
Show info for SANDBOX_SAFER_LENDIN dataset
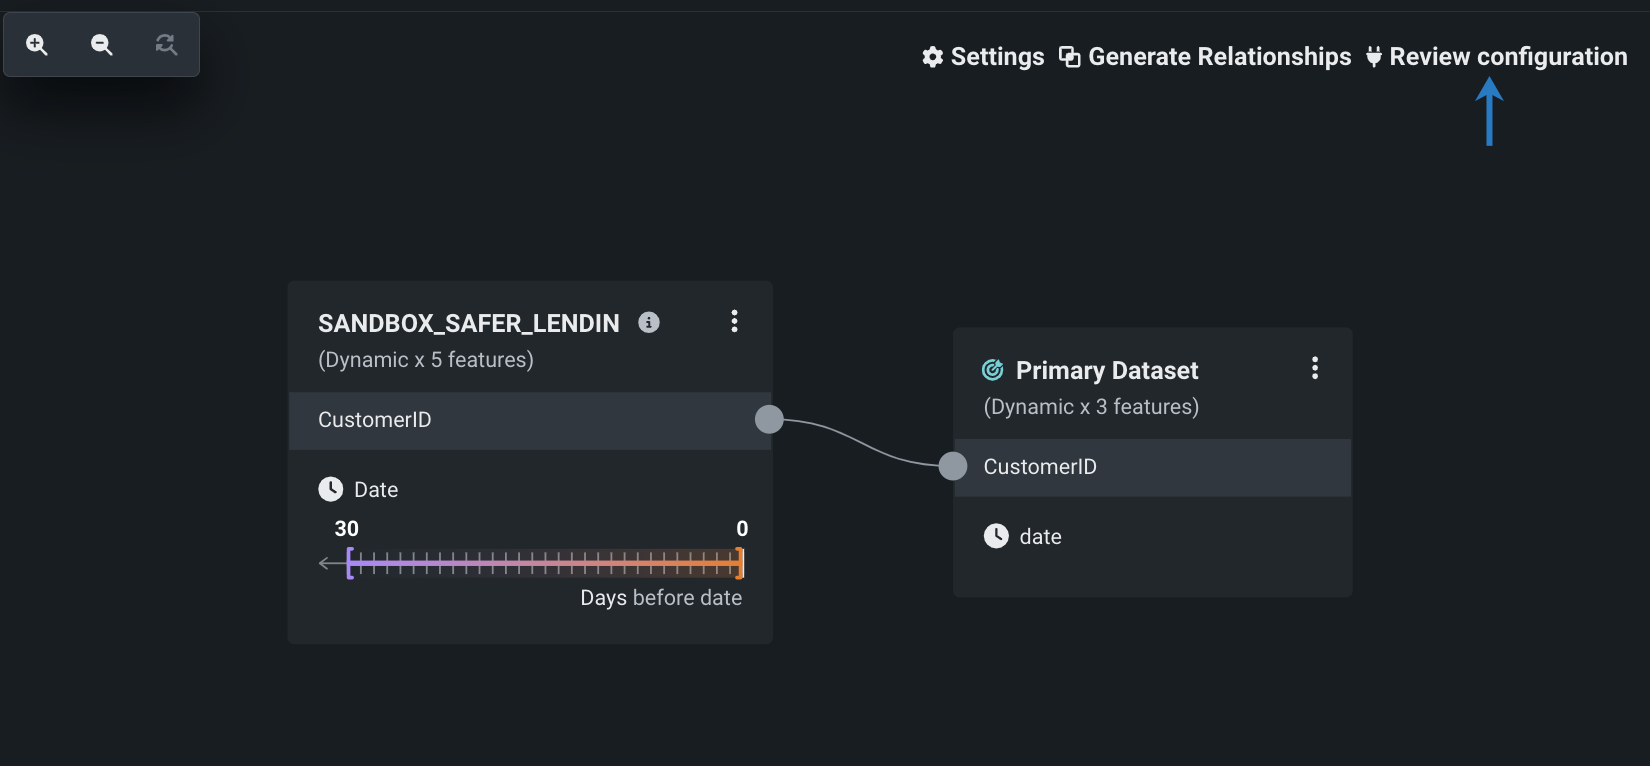[649, 322]
